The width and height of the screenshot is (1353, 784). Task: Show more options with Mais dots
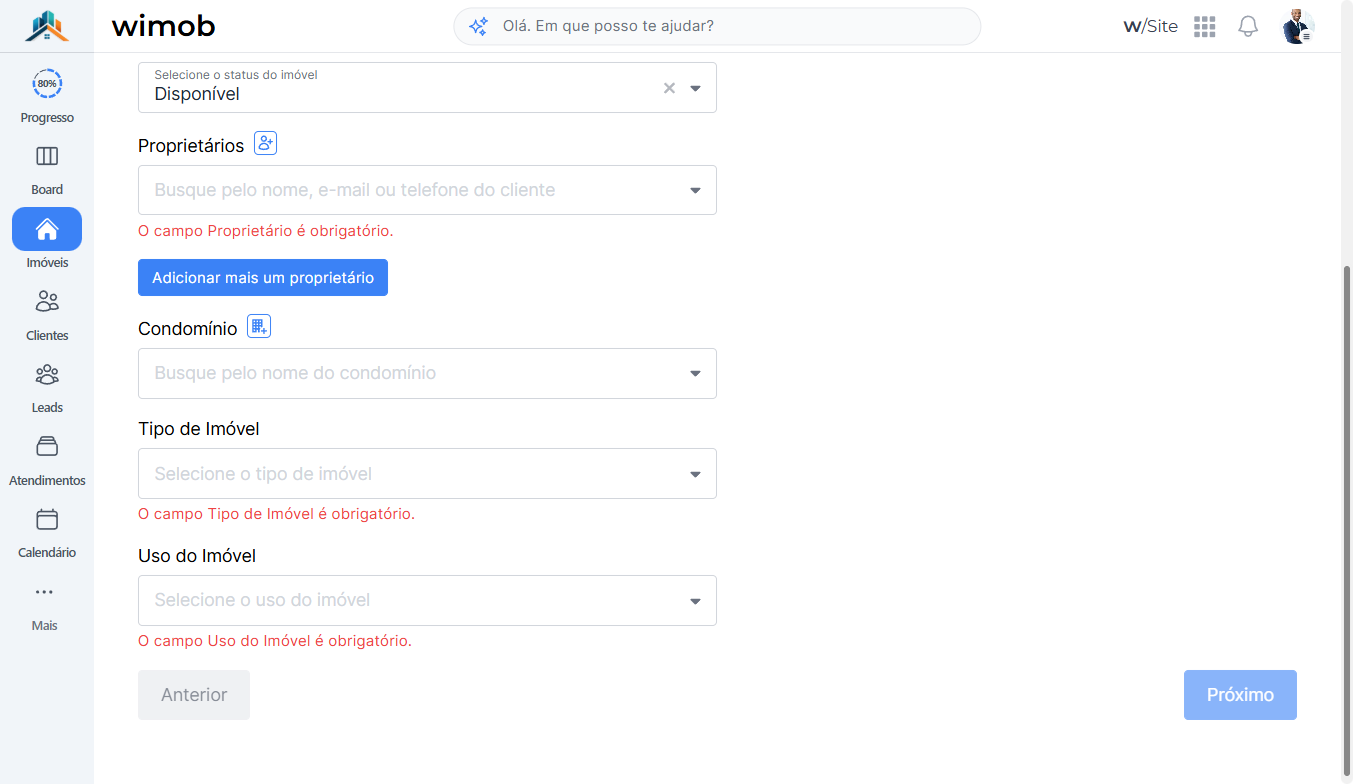click(44, 592)
